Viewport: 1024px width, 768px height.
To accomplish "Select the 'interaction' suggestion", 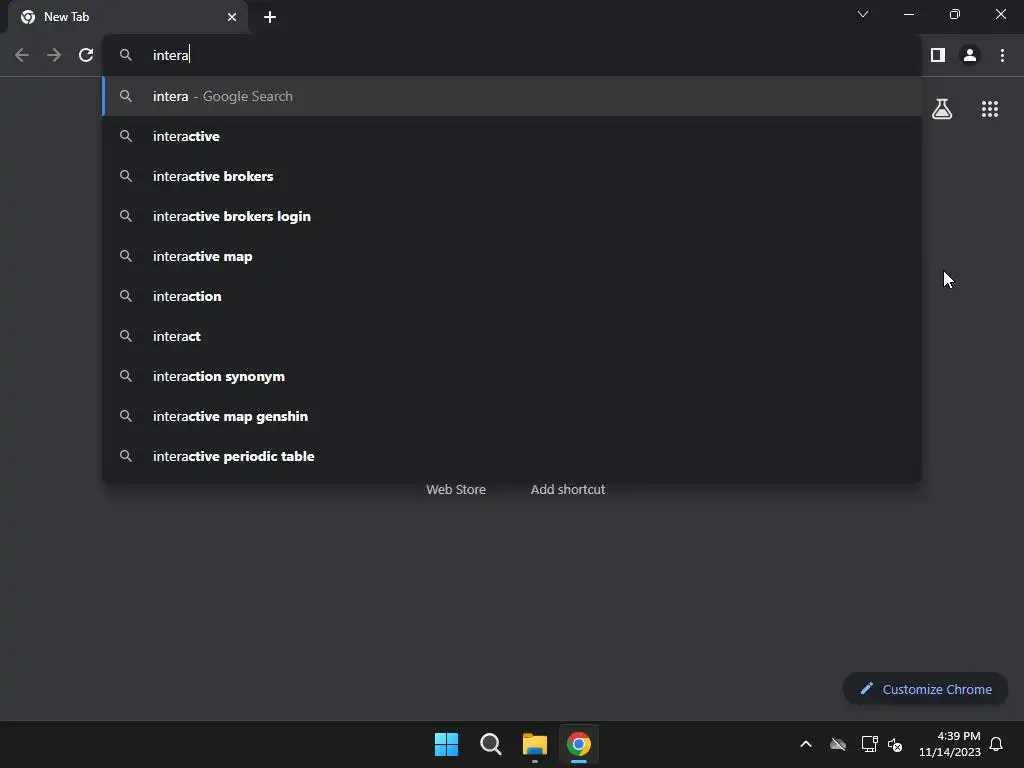I will [x=512, y=296].
